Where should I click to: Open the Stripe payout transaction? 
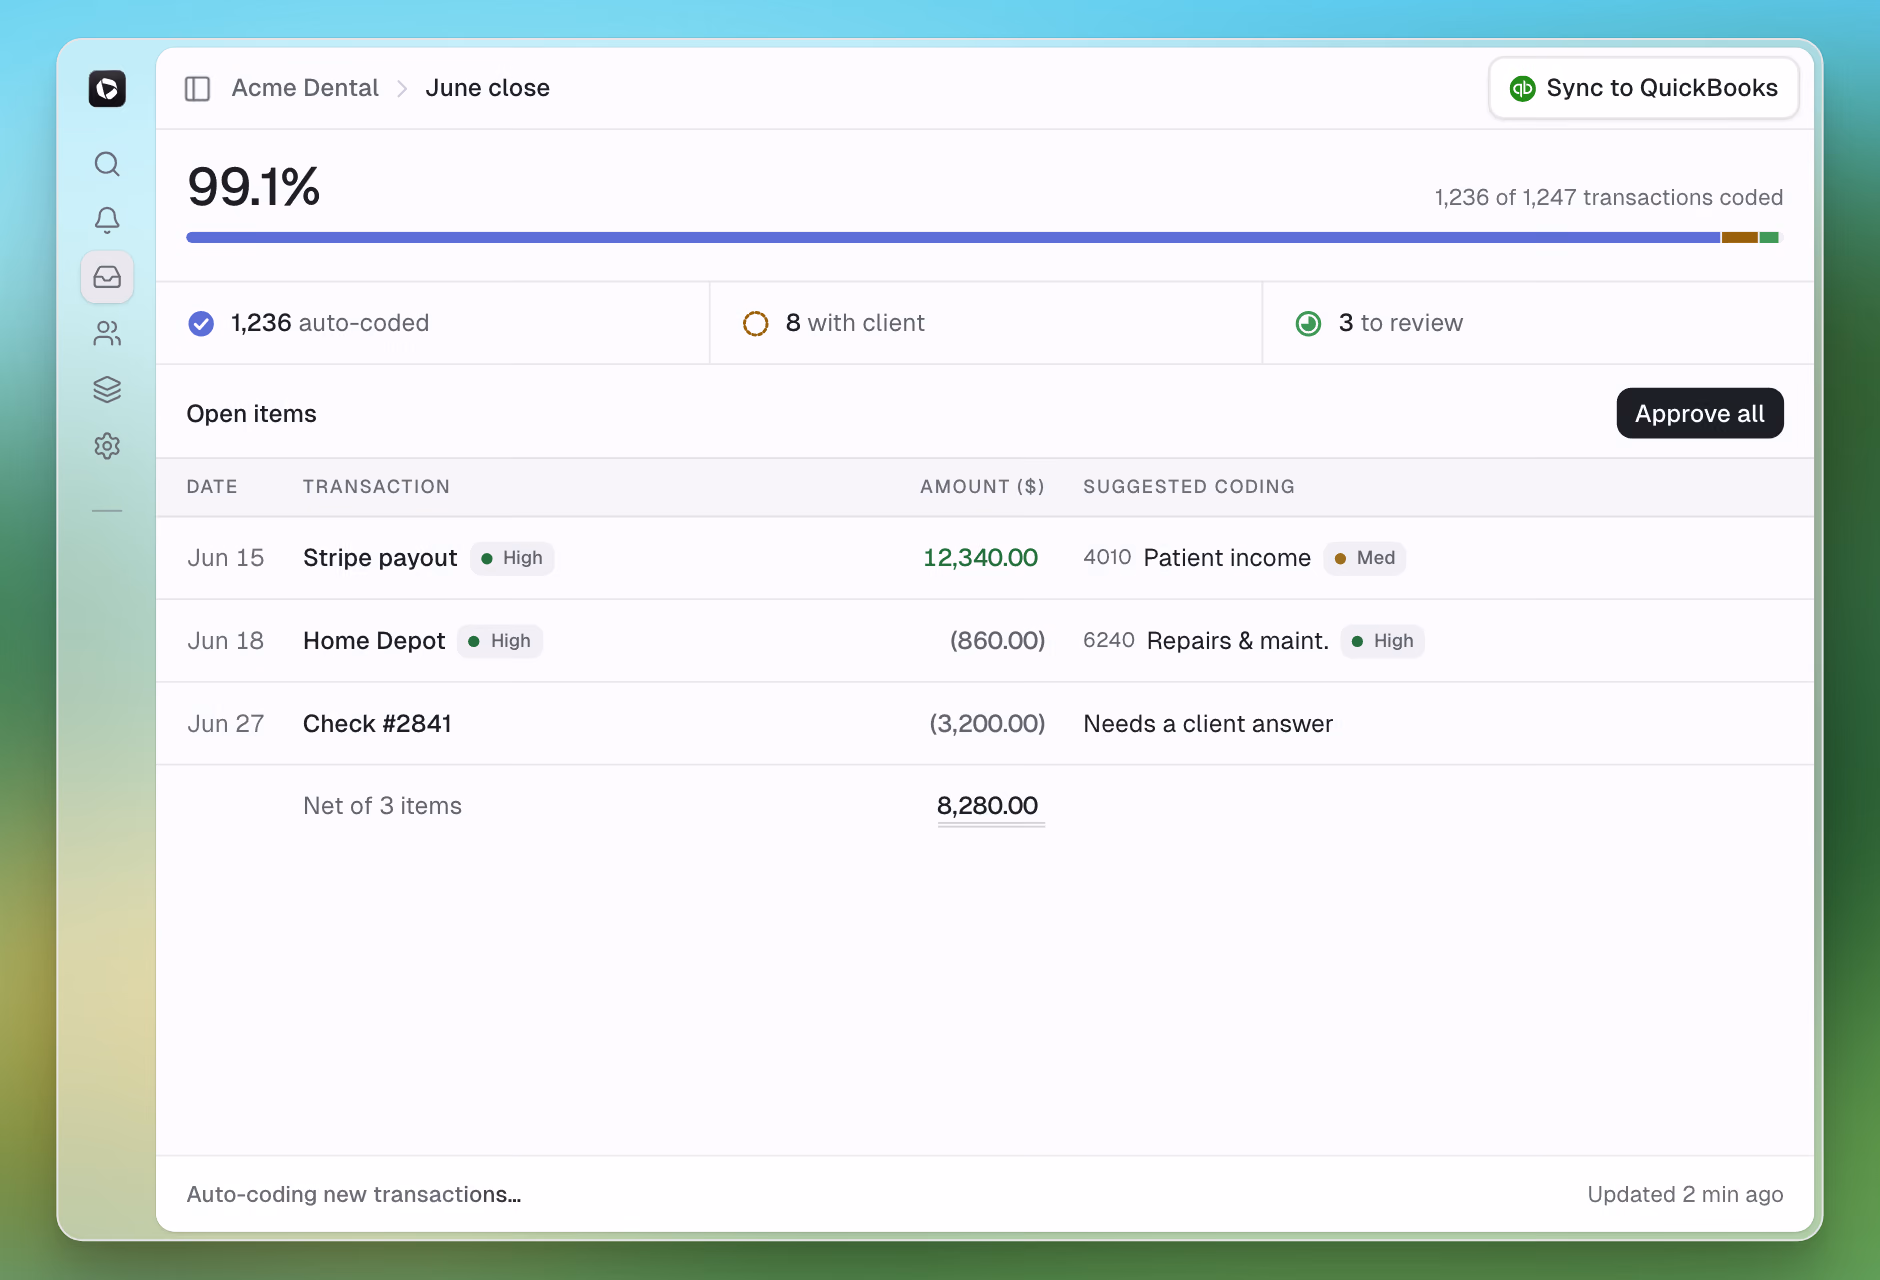pos(380,558)
